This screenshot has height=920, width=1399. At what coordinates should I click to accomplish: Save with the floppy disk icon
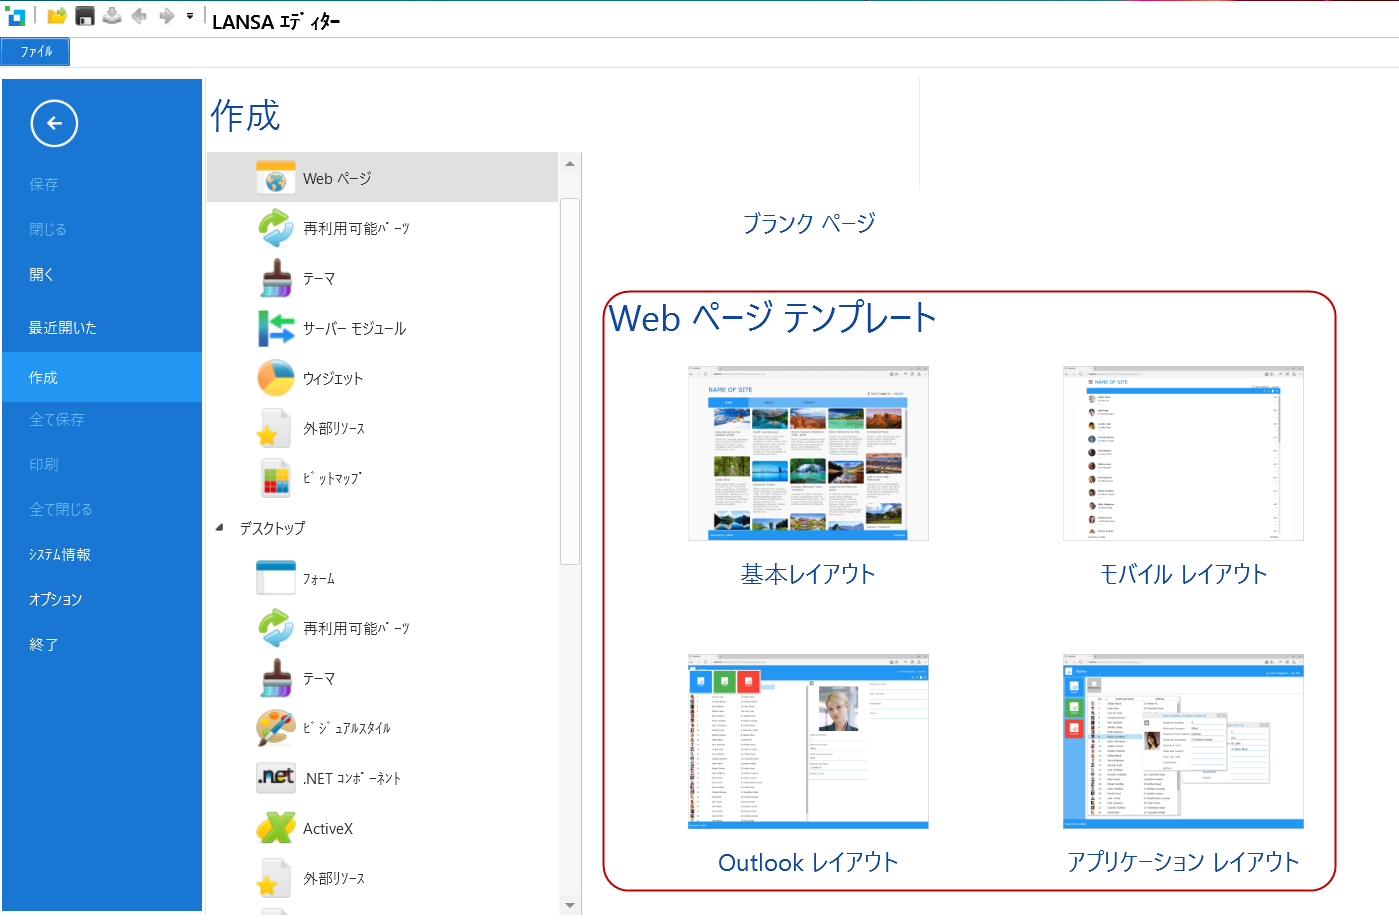[x=85, y=15]
